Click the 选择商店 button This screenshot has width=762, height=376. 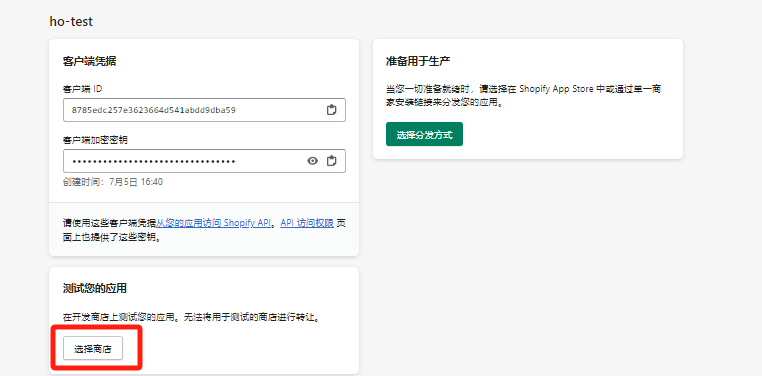[93, 348]
